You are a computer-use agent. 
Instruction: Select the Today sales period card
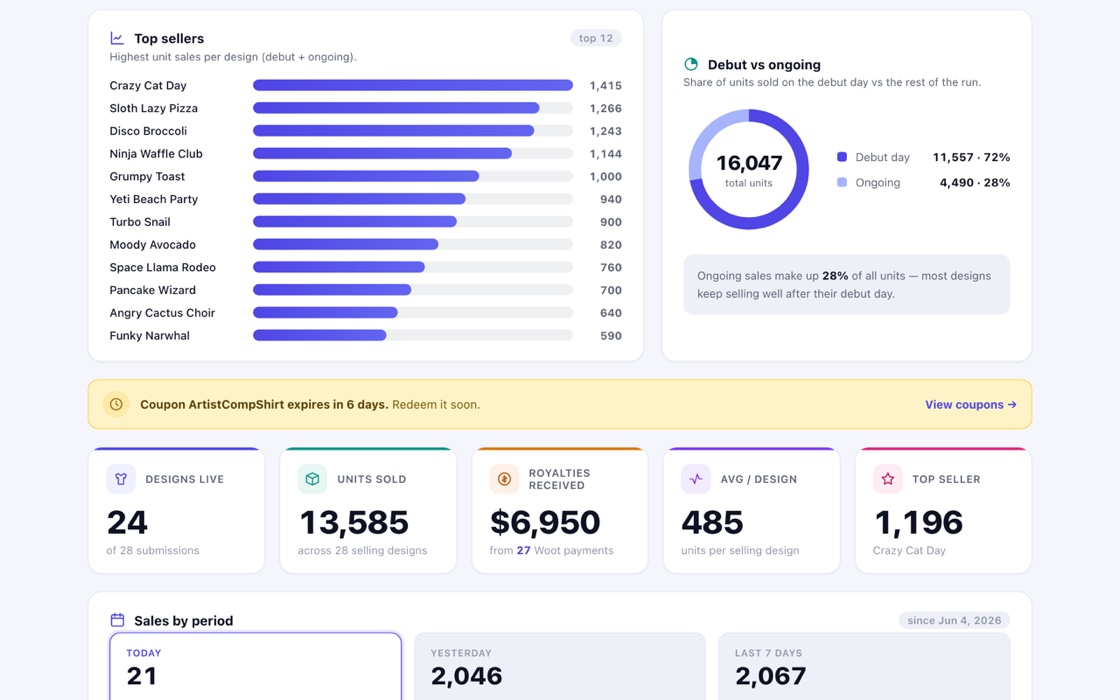(x=256, y=666)
